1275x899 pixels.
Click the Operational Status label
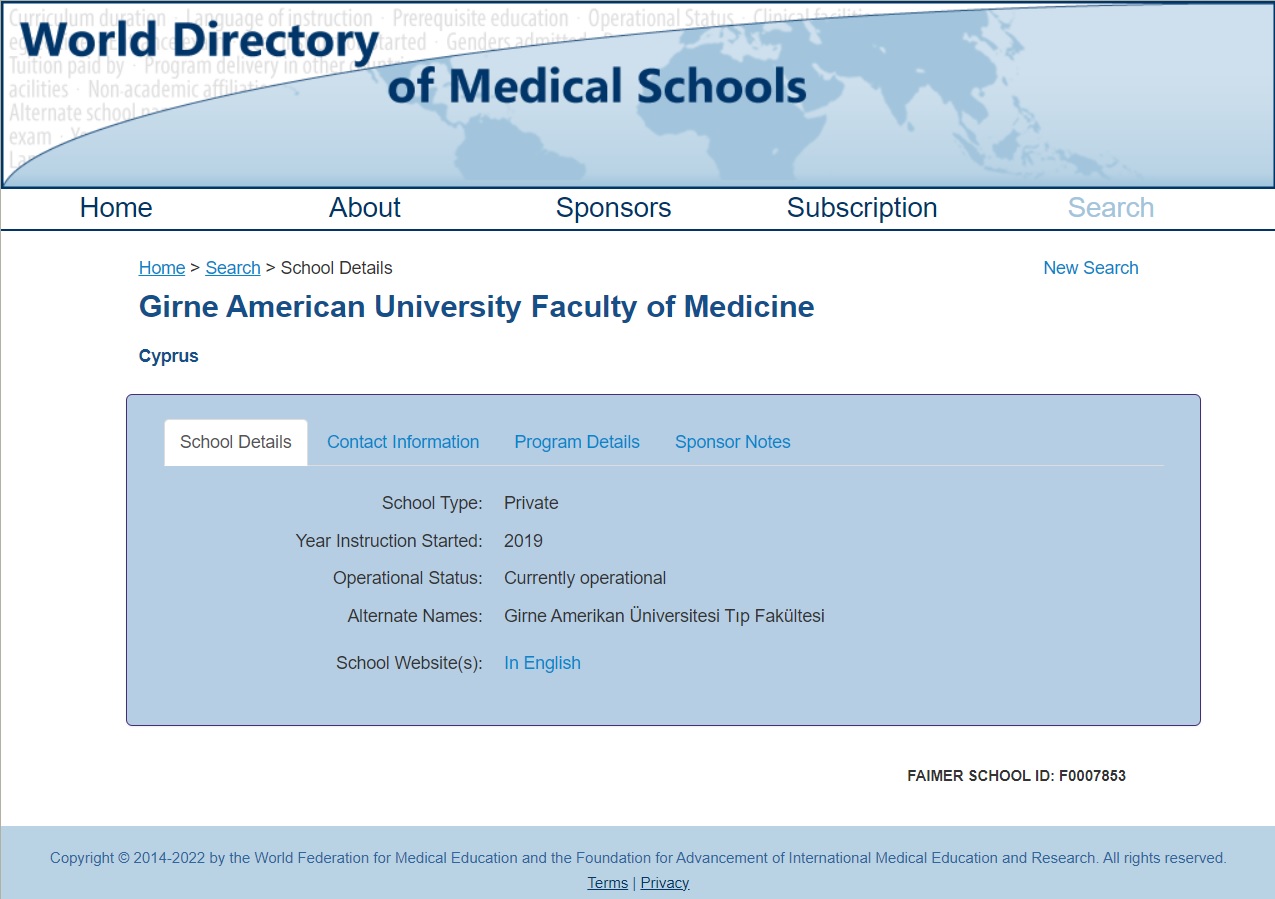click(x=408, y=578)
